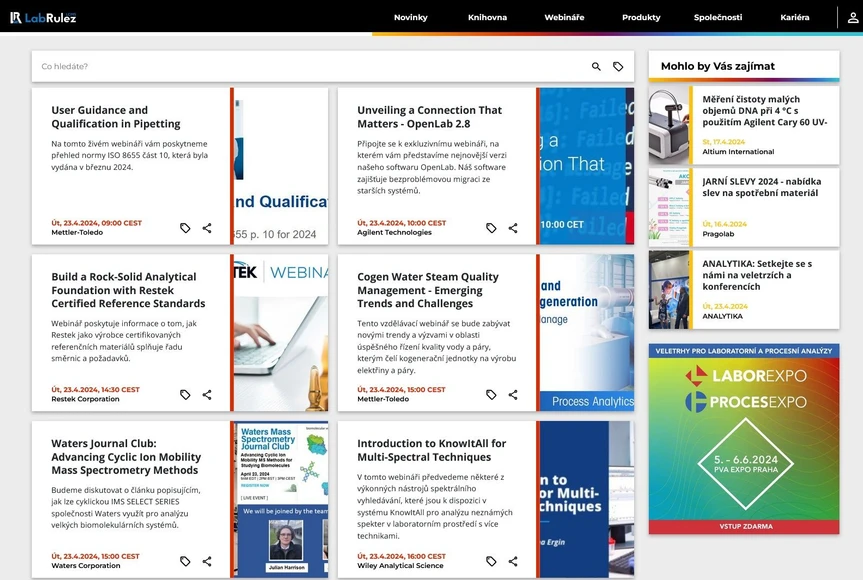
Task: Open the Produkty menu item
Action: pos(640,17)
